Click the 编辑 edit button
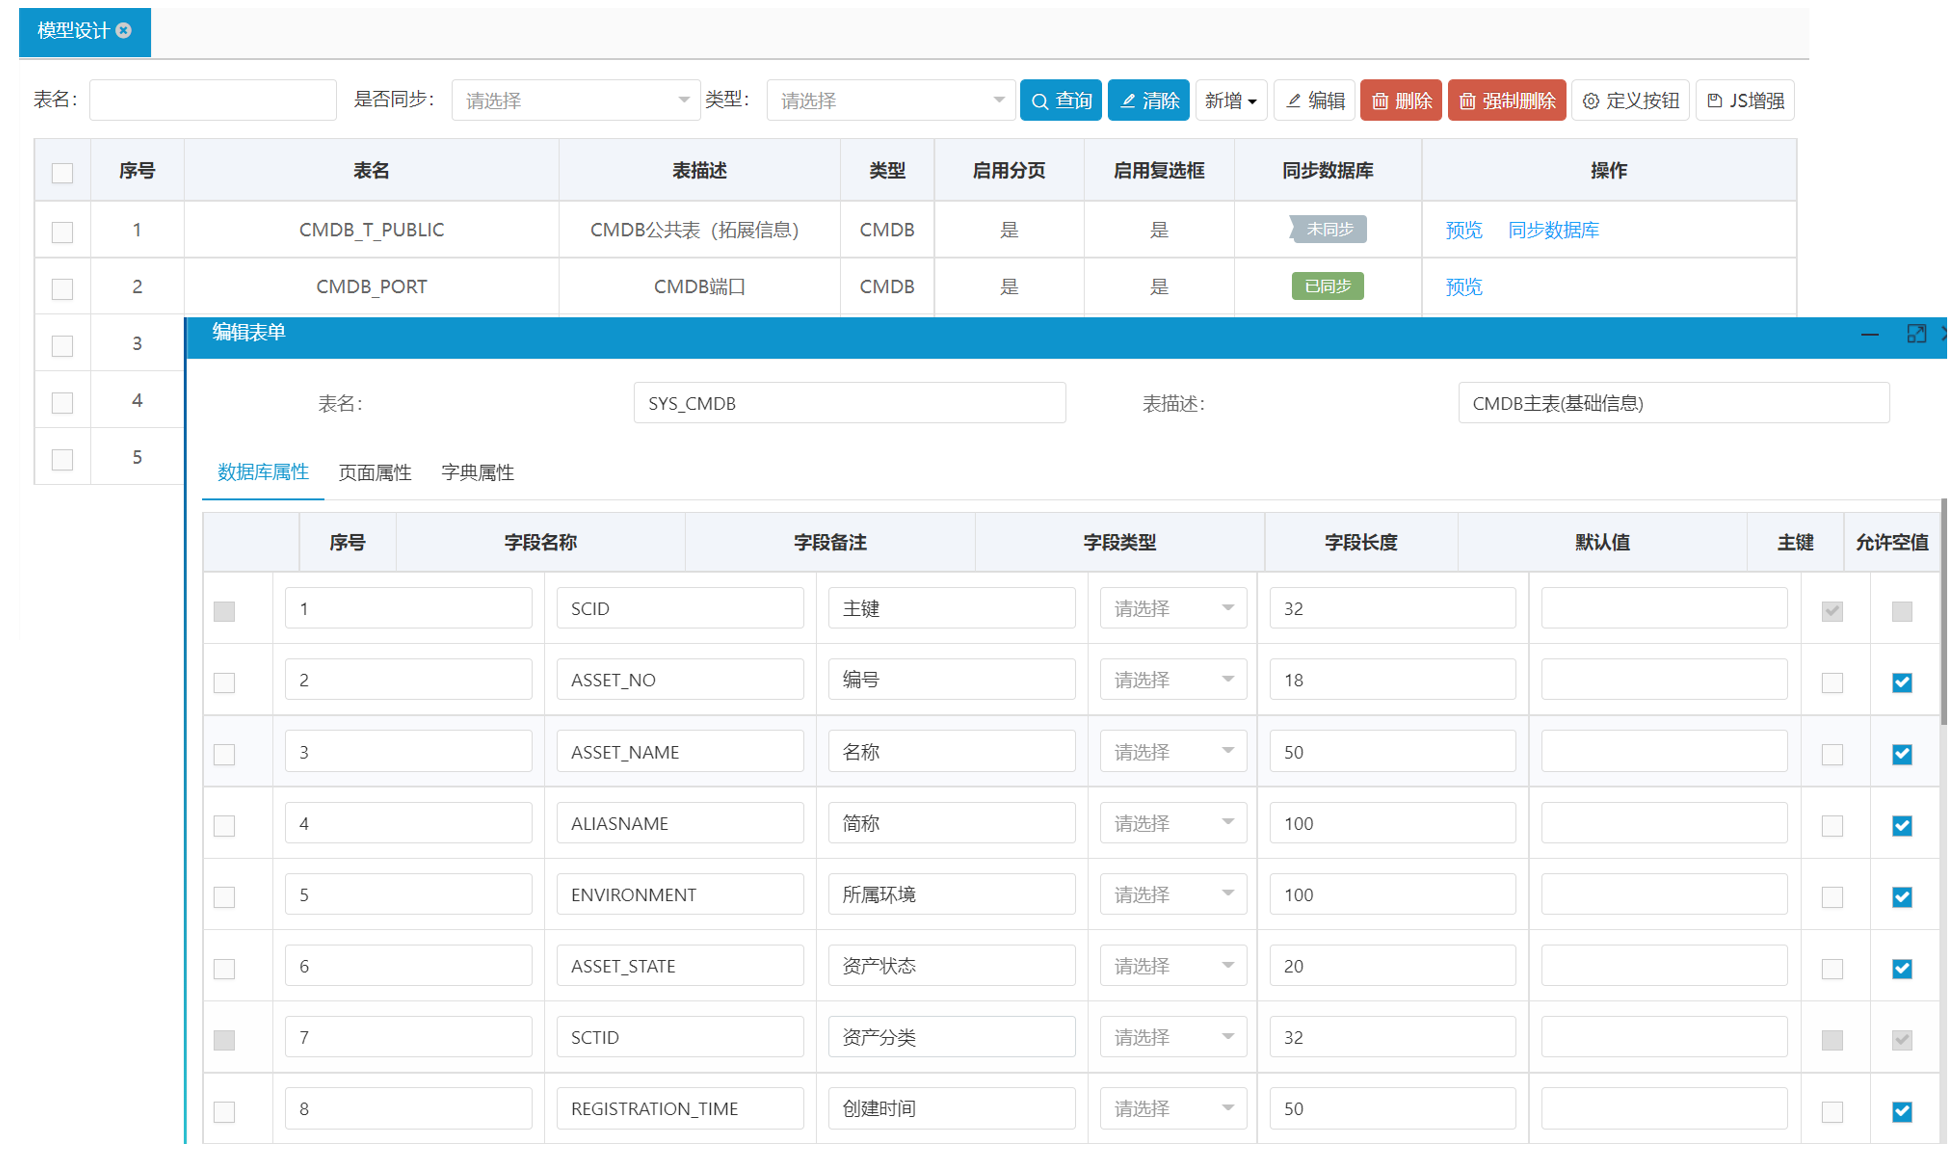This screenshot has height=1152, width=1955. 1314,101
